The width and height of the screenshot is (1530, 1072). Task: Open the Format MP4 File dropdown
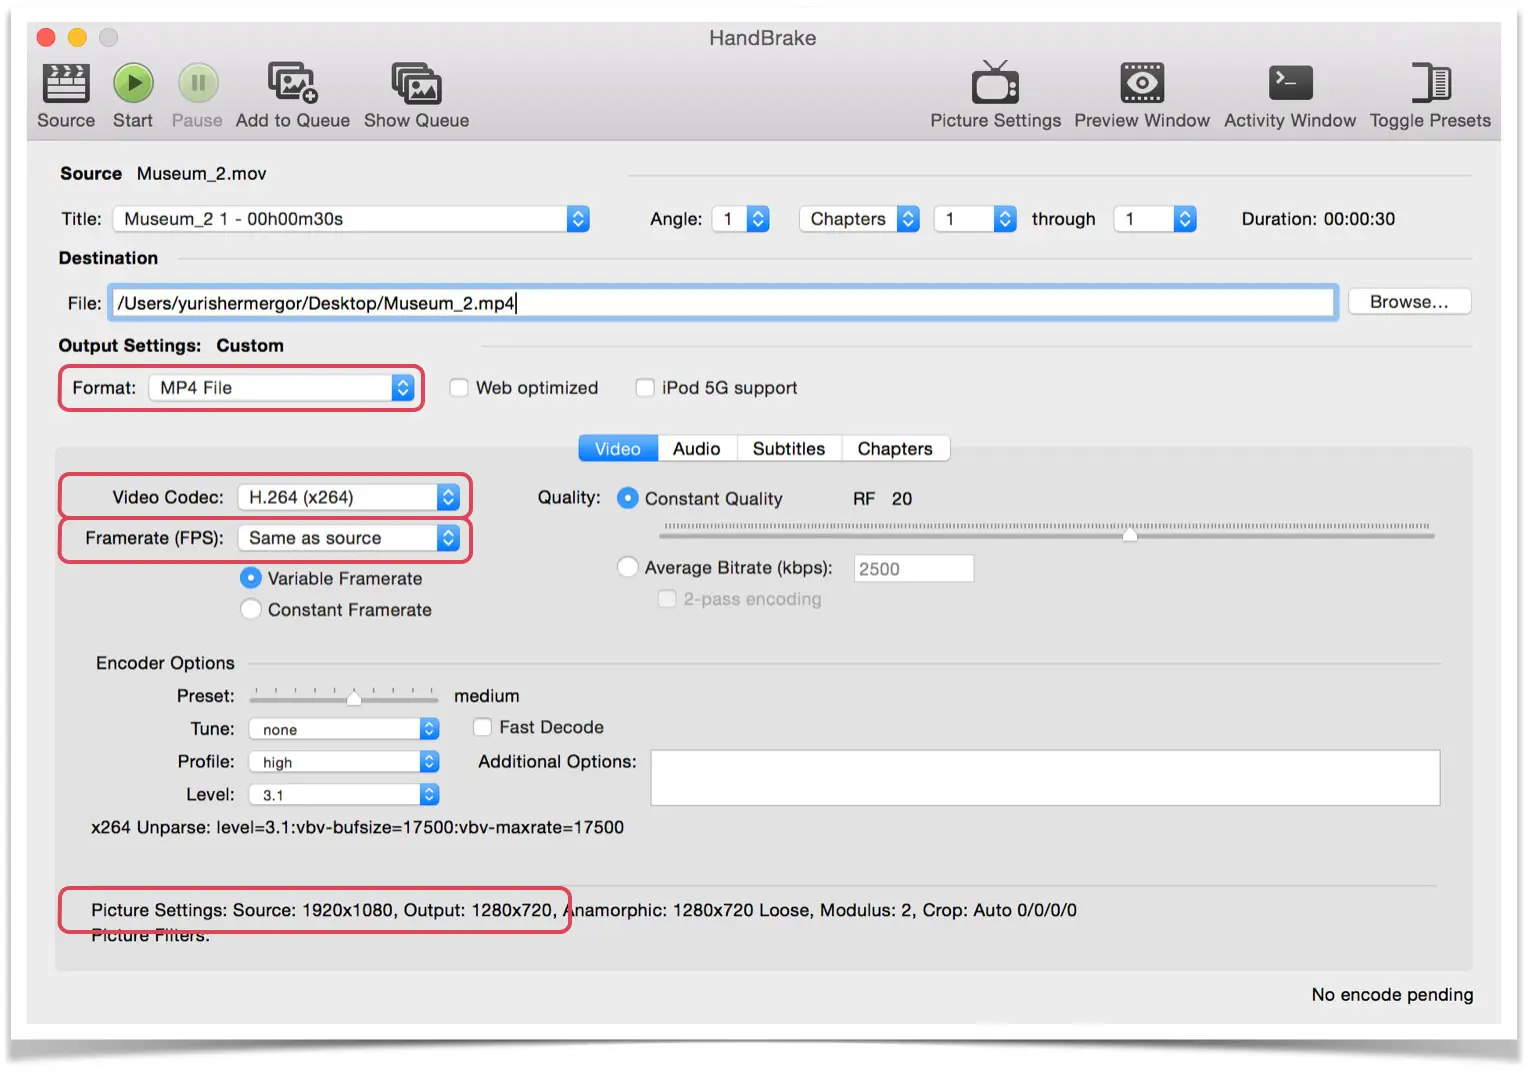point(281,388)
